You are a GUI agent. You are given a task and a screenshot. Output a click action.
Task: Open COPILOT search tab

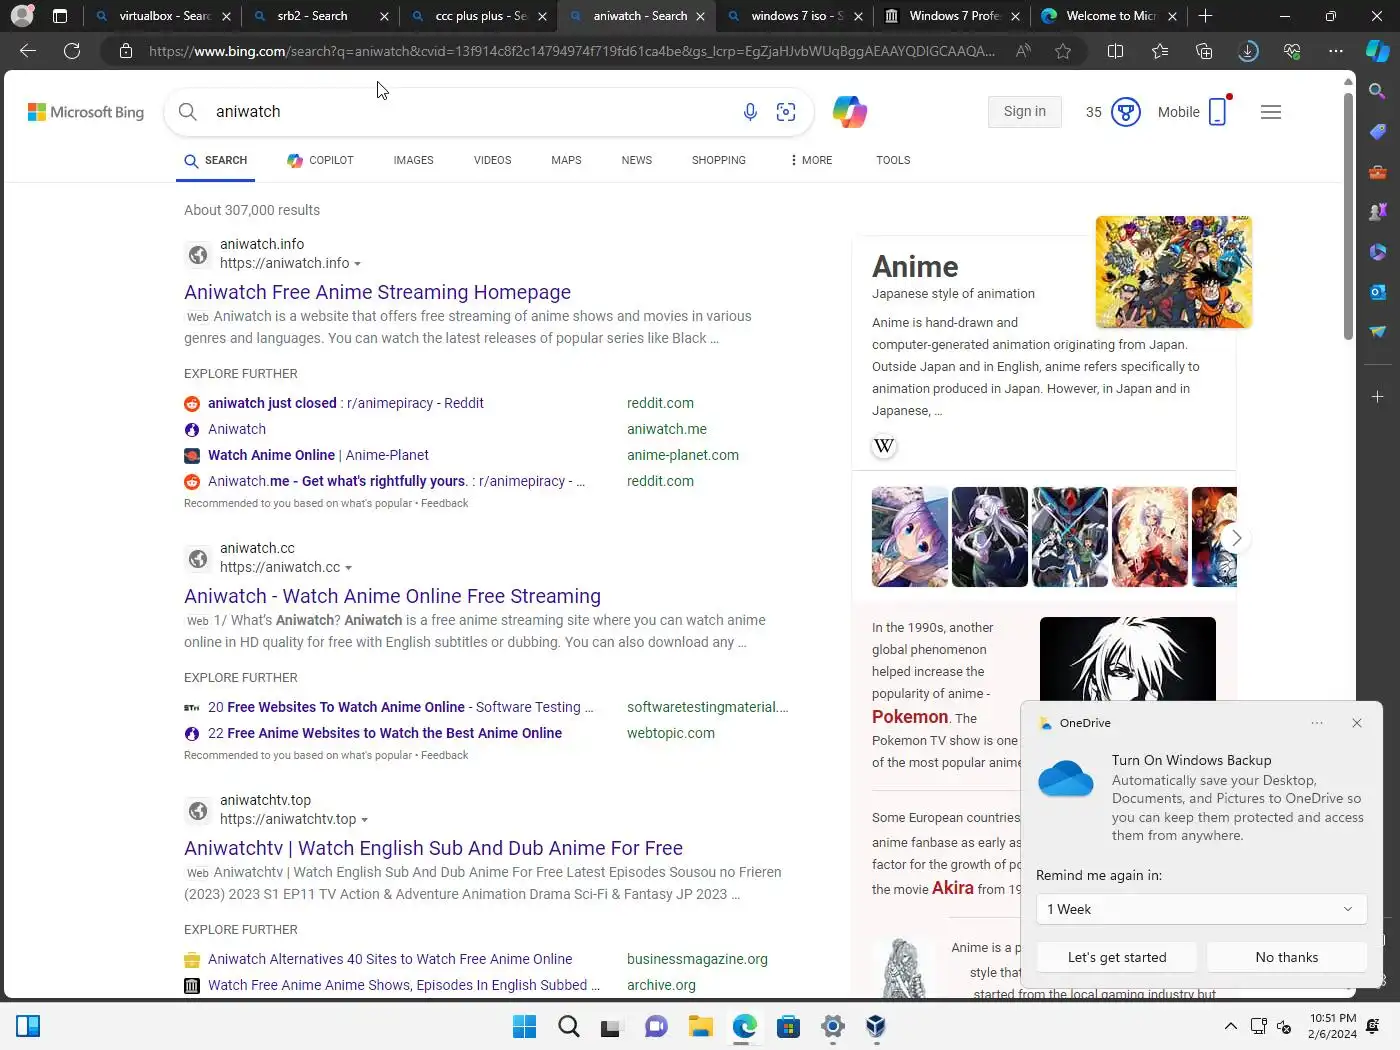coord(320,160)
